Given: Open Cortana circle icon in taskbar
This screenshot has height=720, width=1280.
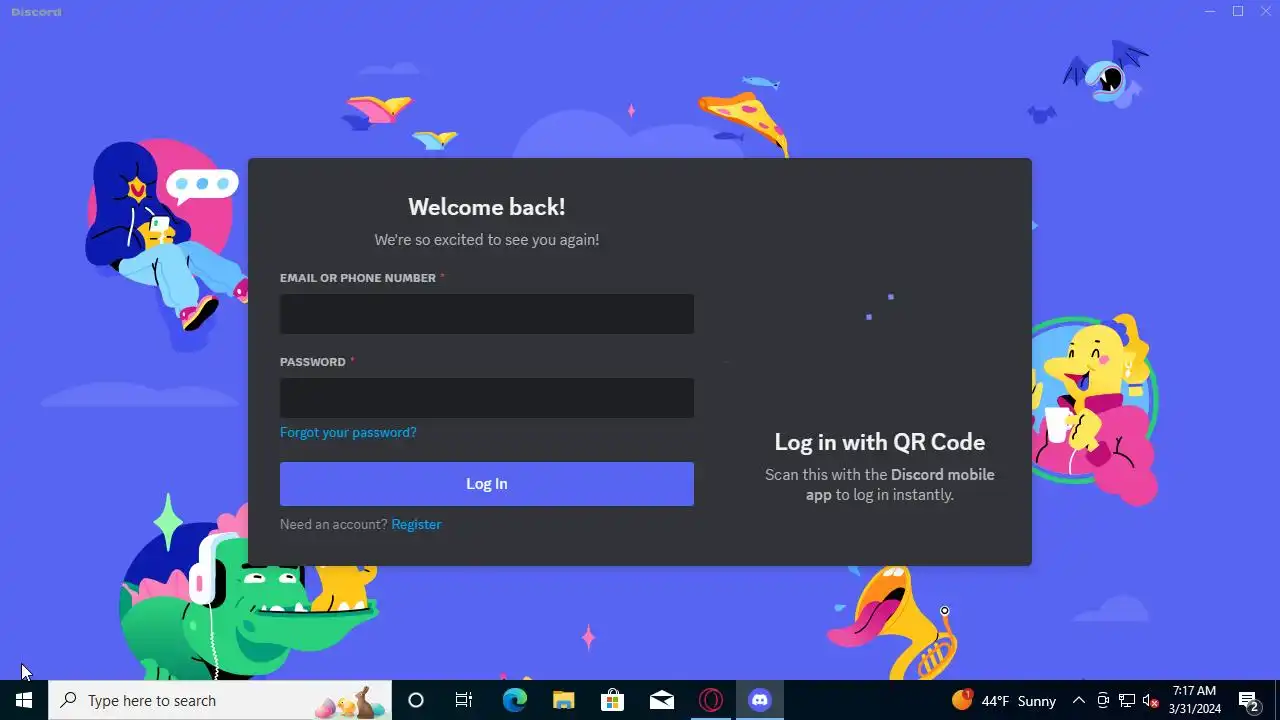Looking at the screenshot, I should tap(416, 700).
